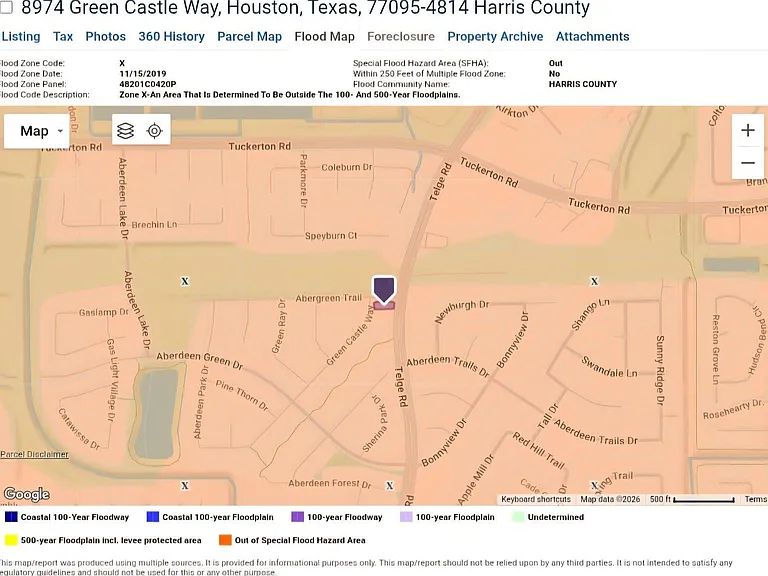This screenshot has width=768, height=576.
Task: Click the Special Flood Hazard Area value Out
Action: point(555,63)
